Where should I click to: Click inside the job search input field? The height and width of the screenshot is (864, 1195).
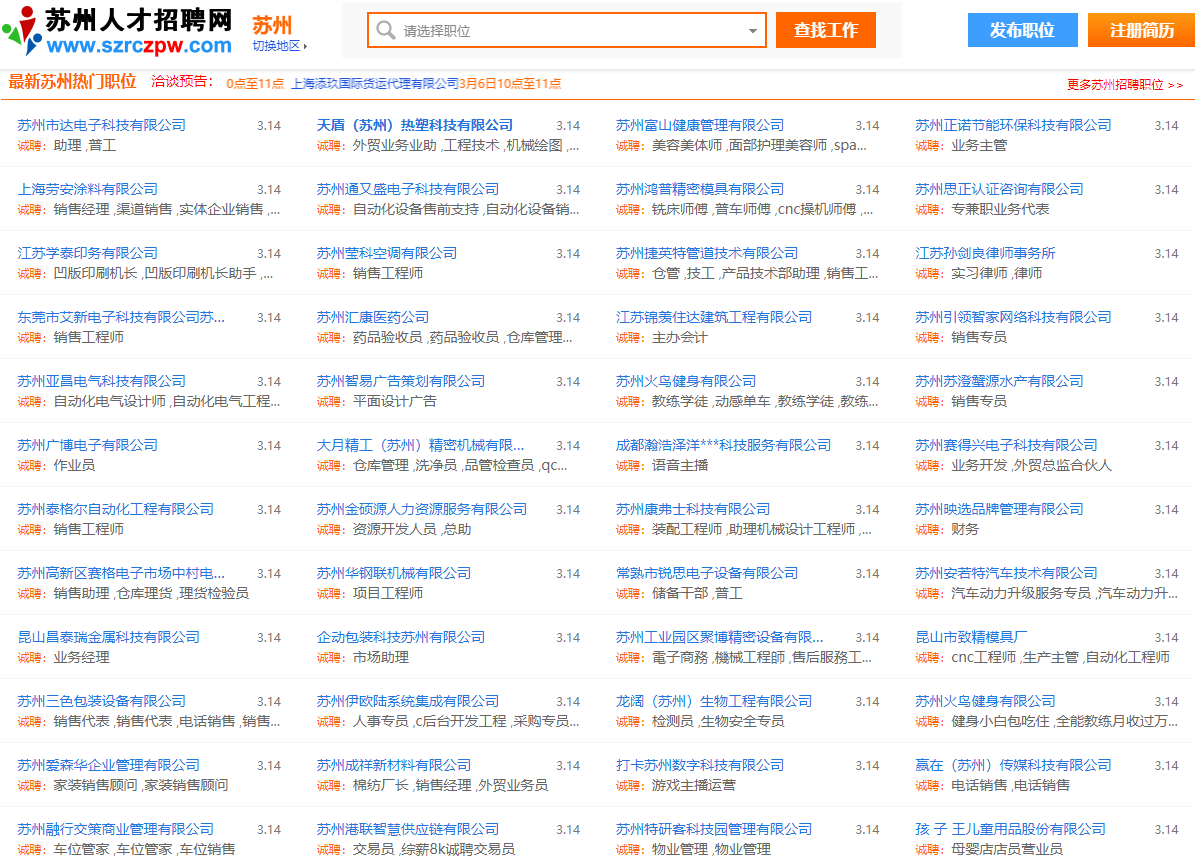tap(550, 30)
